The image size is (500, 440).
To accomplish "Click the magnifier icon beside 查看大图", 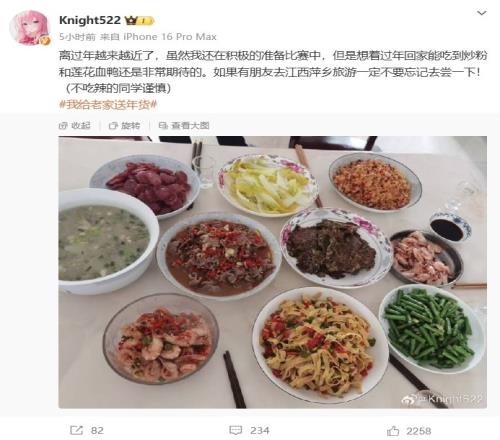I will (163, 126).
